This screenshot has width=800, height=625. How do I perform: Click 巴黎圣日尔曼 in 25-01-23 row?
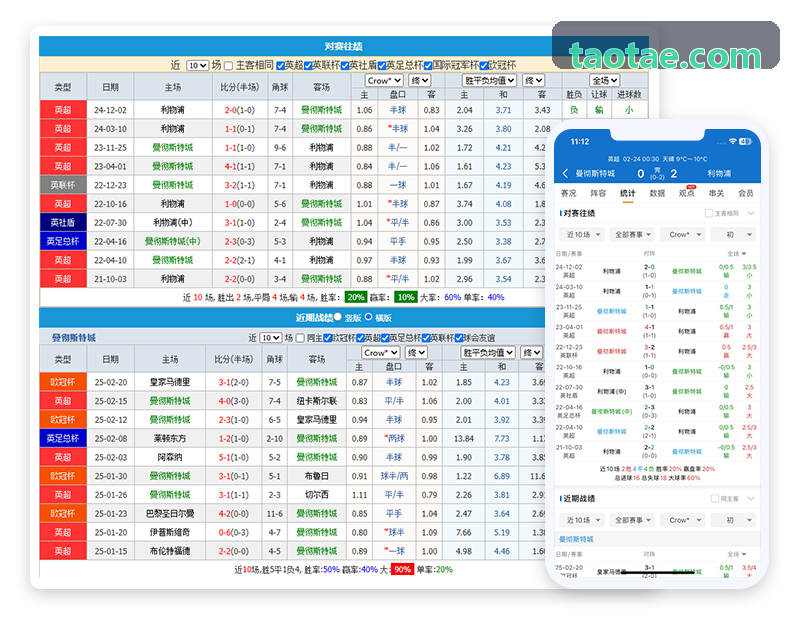pos(170,513)
